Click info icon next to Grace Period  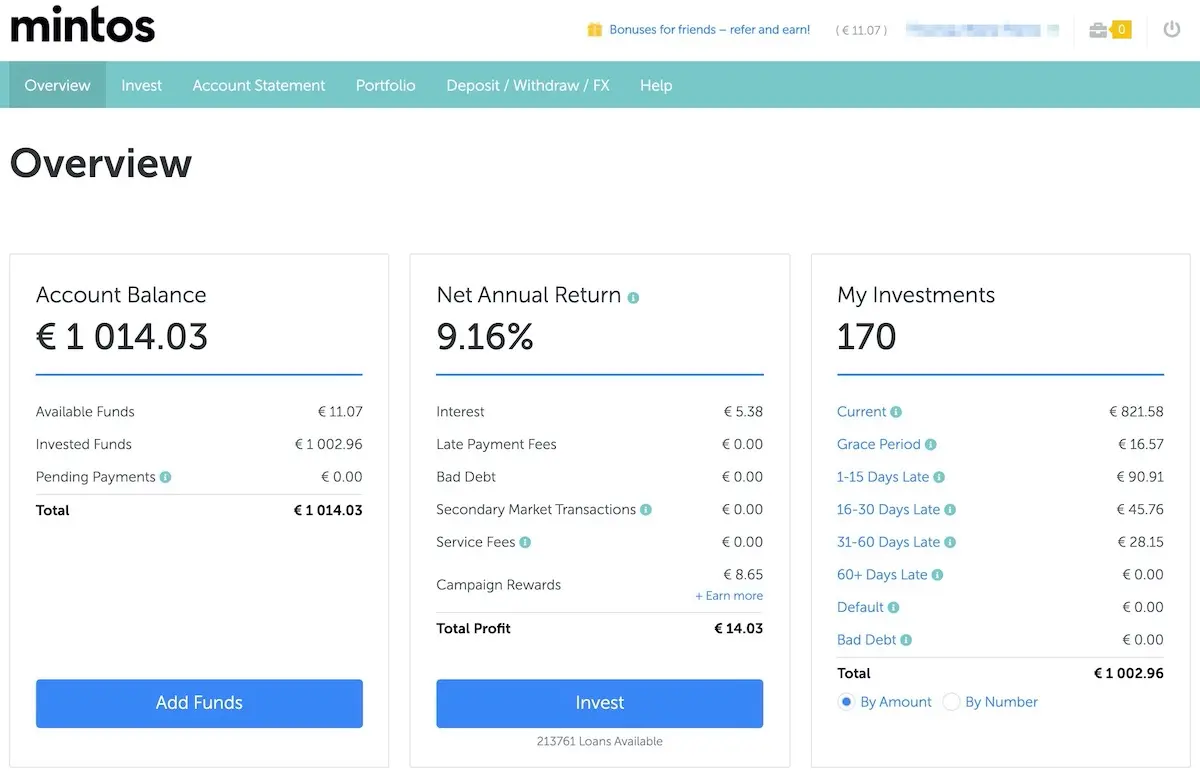coord(931,445)
